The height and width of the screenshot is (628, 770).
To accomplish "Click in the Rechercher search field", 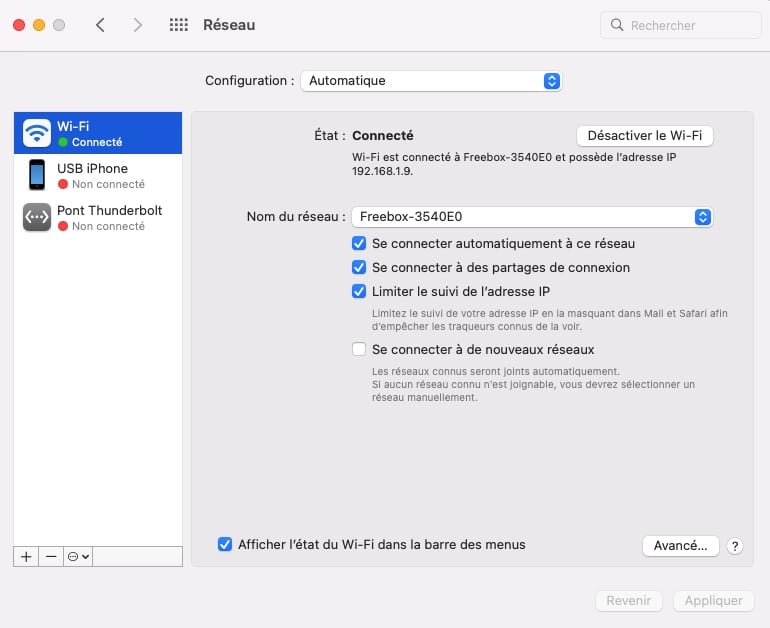I will click(x=690, y=25).
